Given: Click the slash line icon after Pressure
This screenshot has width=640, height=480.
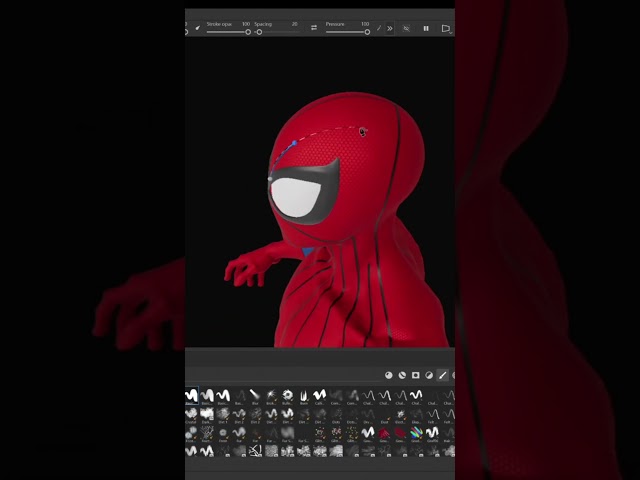Looking at the screenshot, I should click(379, 28).
